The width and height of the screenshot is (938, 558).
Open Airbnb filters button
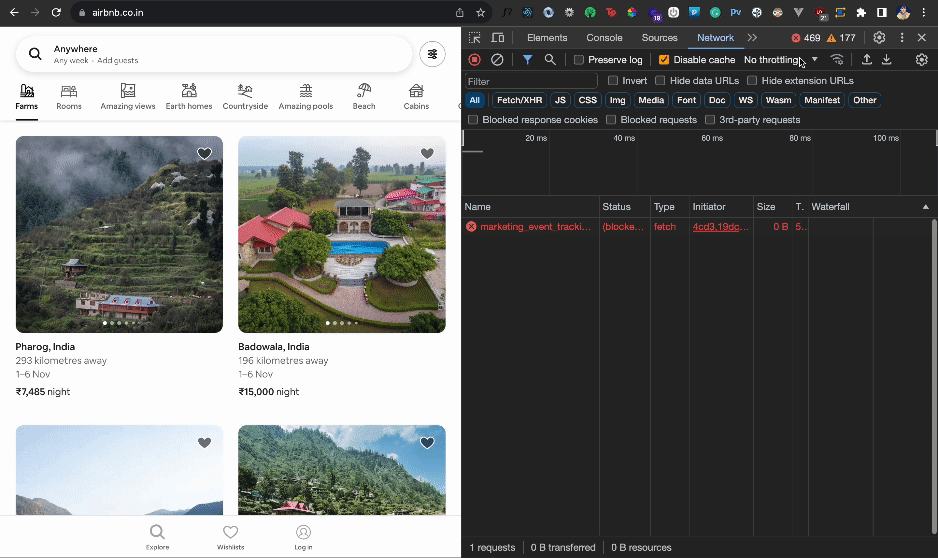coord(432,54)
